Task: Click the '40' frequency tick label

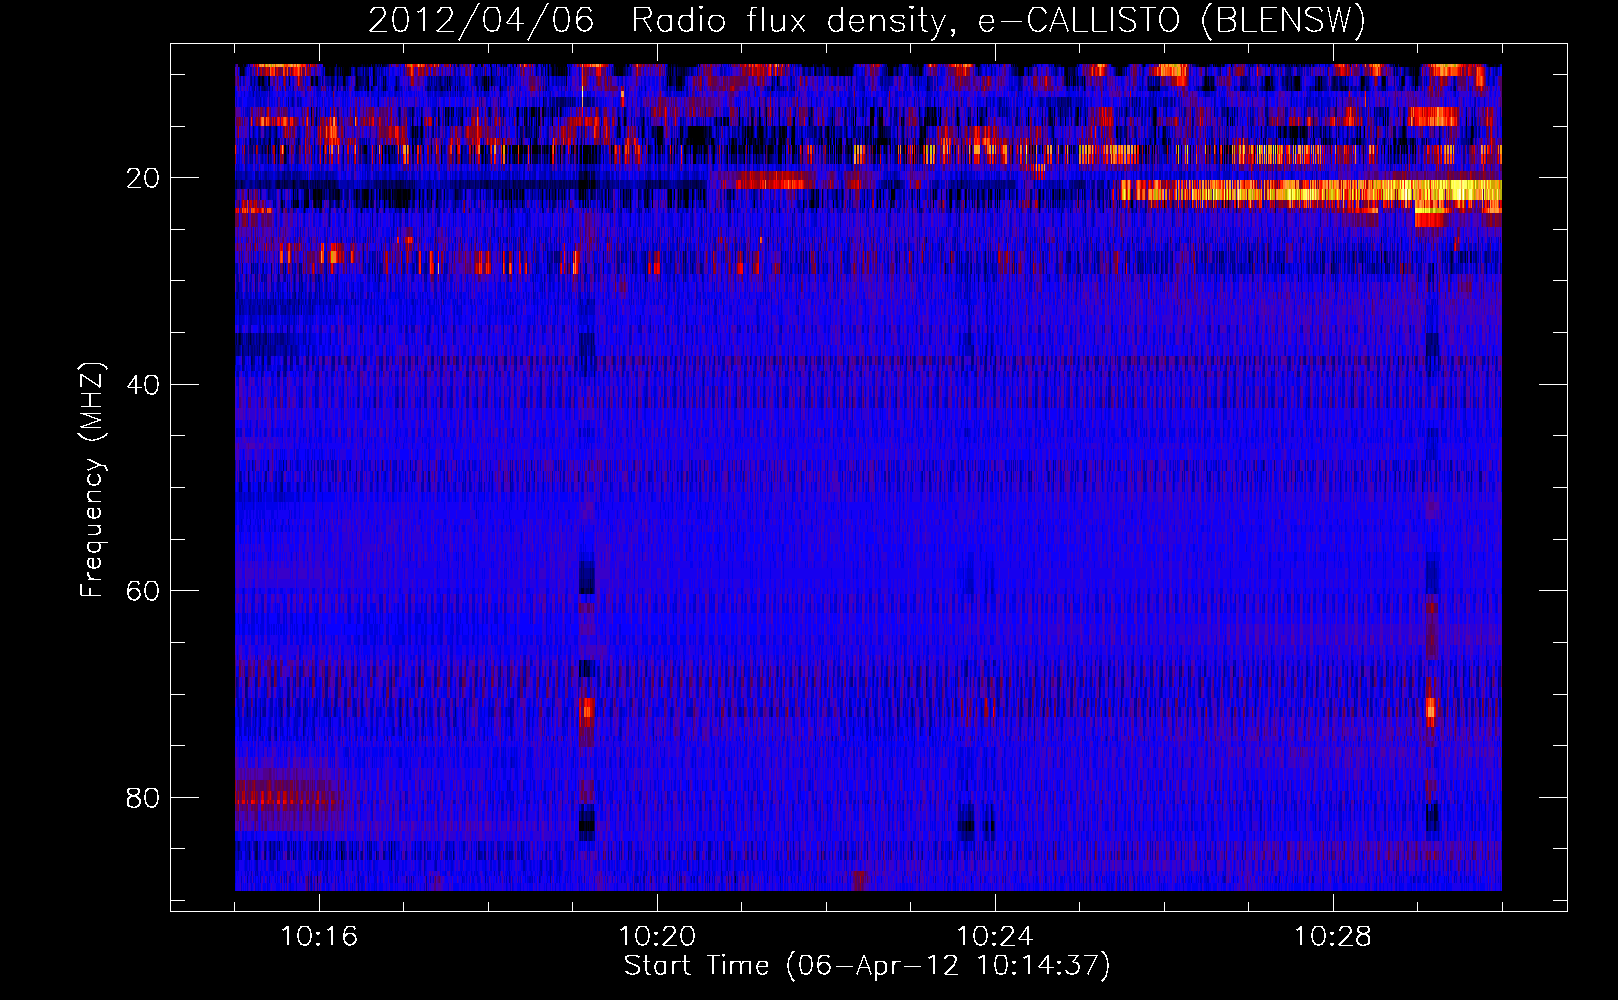Action: click(143, 385)
